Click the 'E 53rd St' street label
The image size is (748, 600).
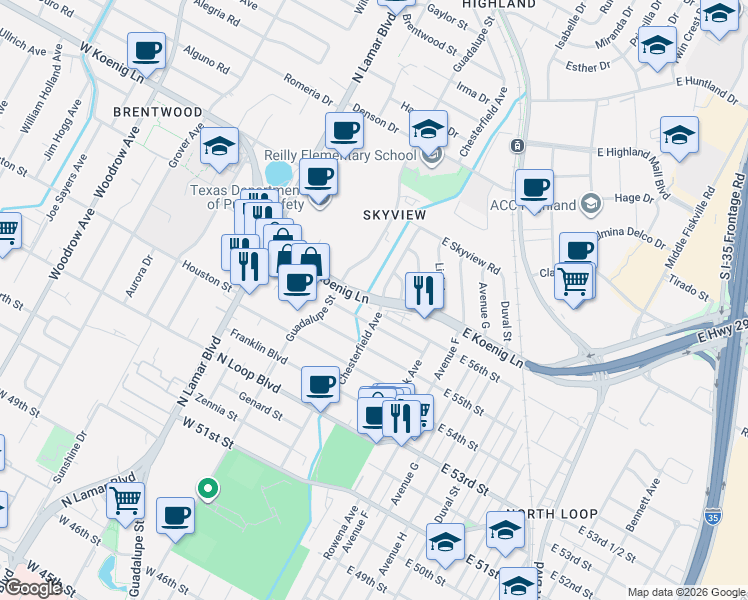pyautogui.click(x=465, y=479)
